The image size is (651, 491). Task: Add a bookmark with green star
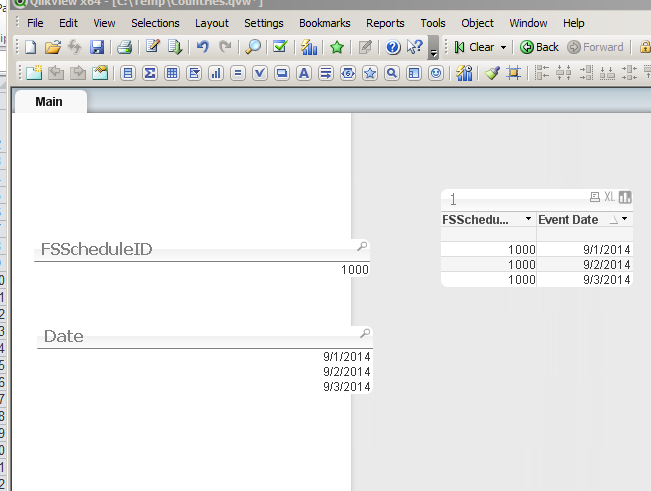[x=337, y=47]
